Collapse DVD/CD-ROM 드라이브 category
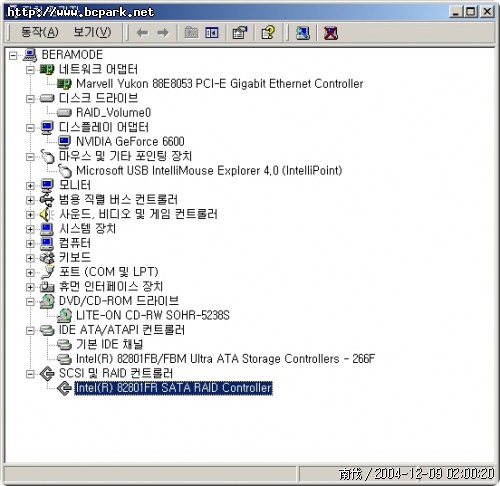Screen dimensions: 500x486 tap(30, 302)
